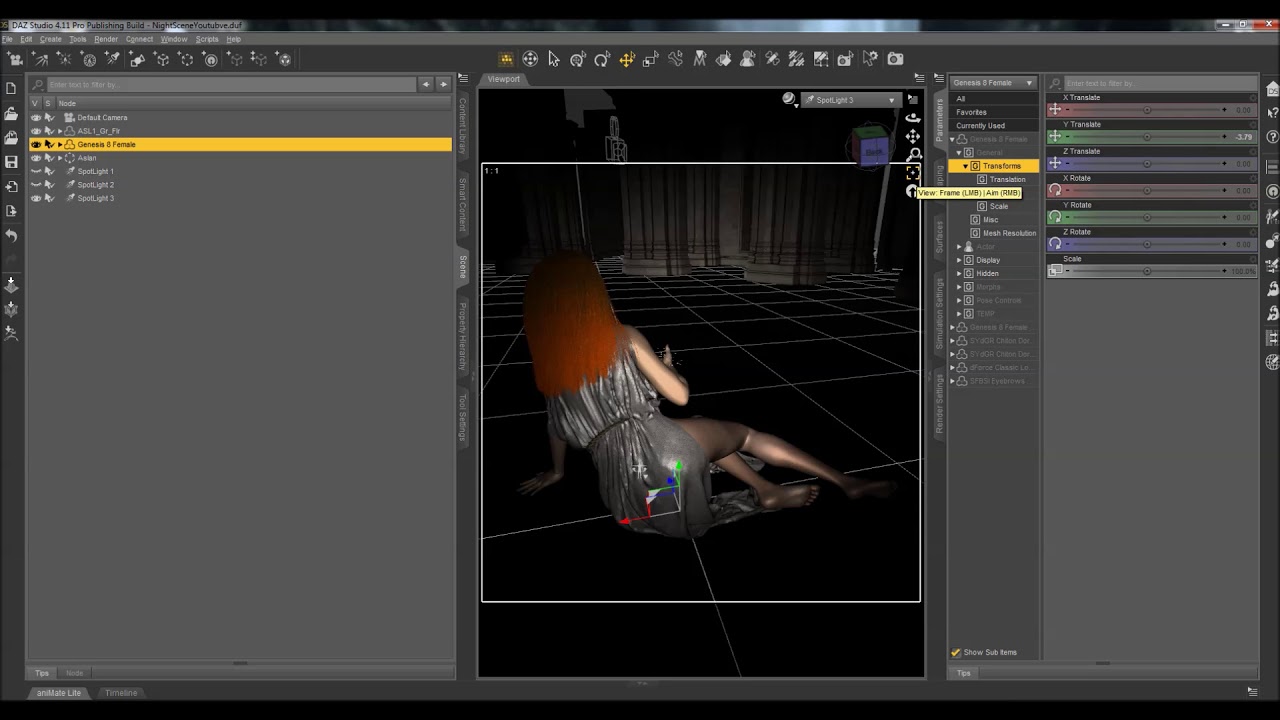Expand the Display property group

coord(959,260)
